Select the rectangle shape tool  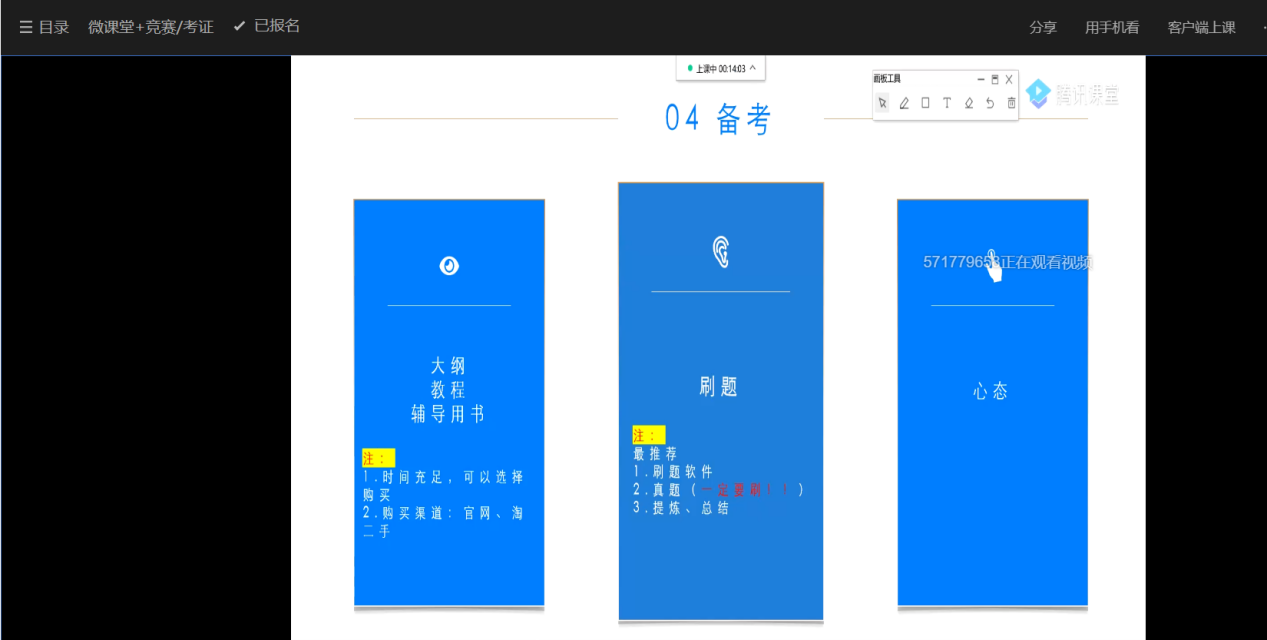925,103
